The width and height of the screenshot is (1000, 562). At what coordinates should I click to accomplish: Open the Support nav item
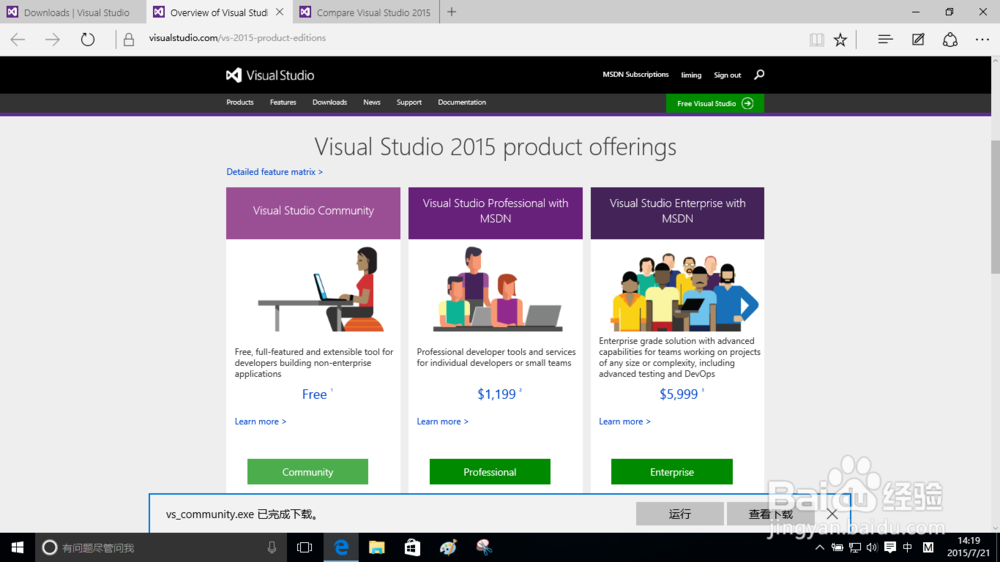pyautogui.click(x=409, y=102)
